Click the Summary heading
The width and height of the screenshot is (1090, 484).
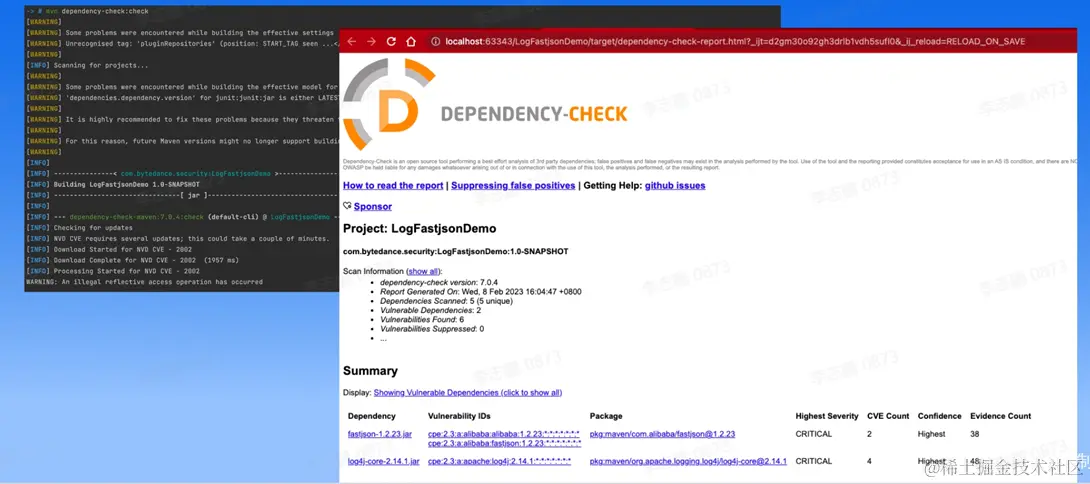[371, 371]
